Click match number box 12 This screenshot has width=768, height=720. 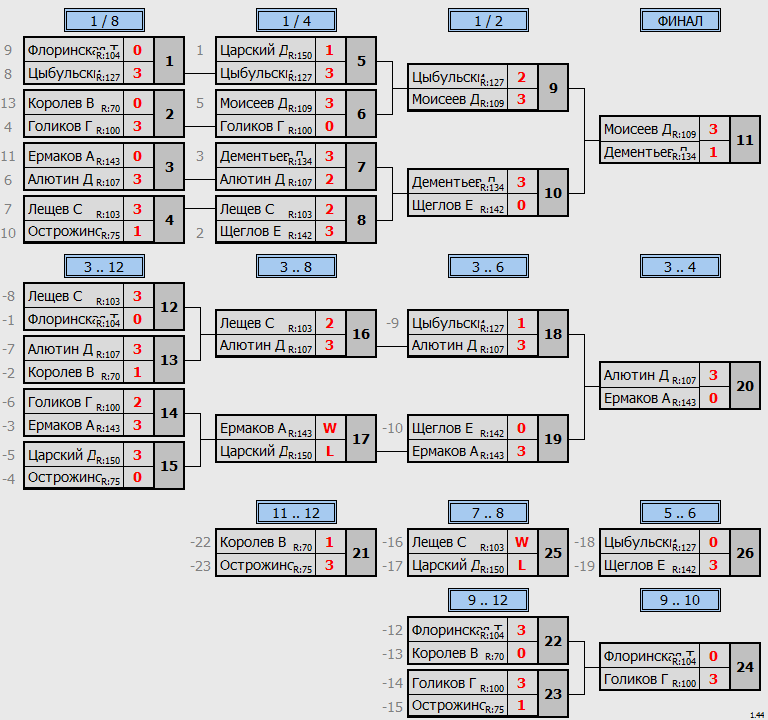pyautogui.click(x=169, y=307)
